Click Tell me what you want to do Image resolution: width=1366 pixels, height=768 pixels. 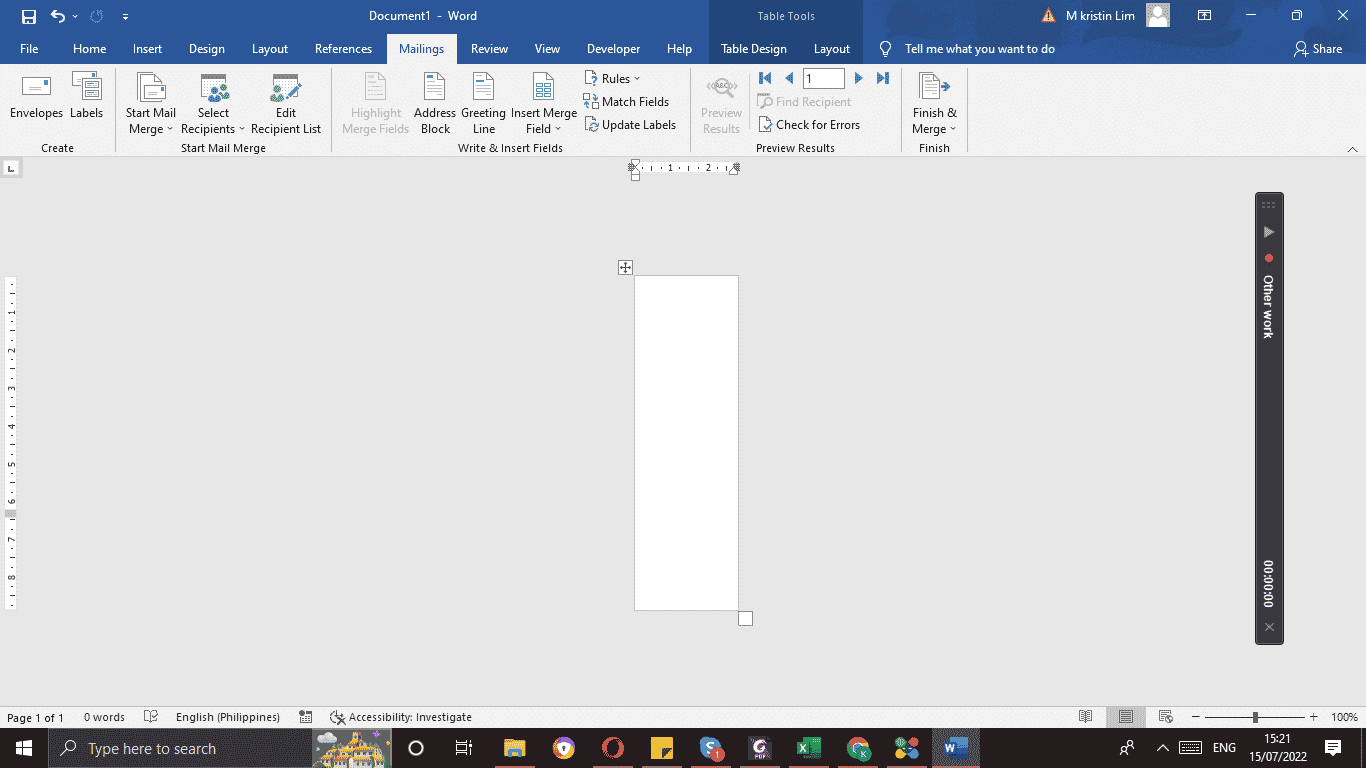tap(979, 49)
